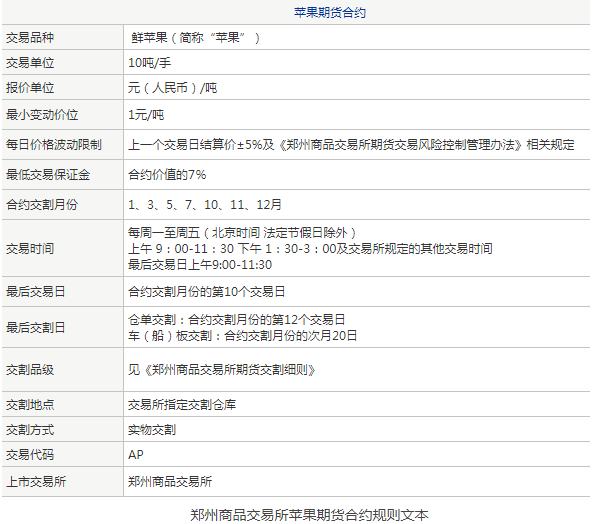Click the 仓单交割 delivery date line
Screen dimensions: 597x524
pyautogui.click(x=237, y=320)
